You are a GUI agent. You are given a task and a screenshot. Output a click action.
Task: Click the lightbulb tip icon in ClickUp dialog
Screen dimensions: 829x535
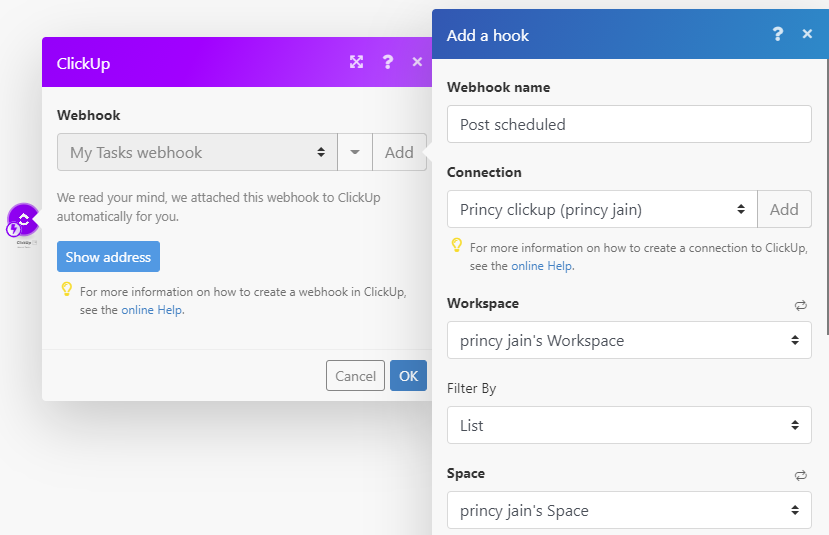click(x=67, y=289)
